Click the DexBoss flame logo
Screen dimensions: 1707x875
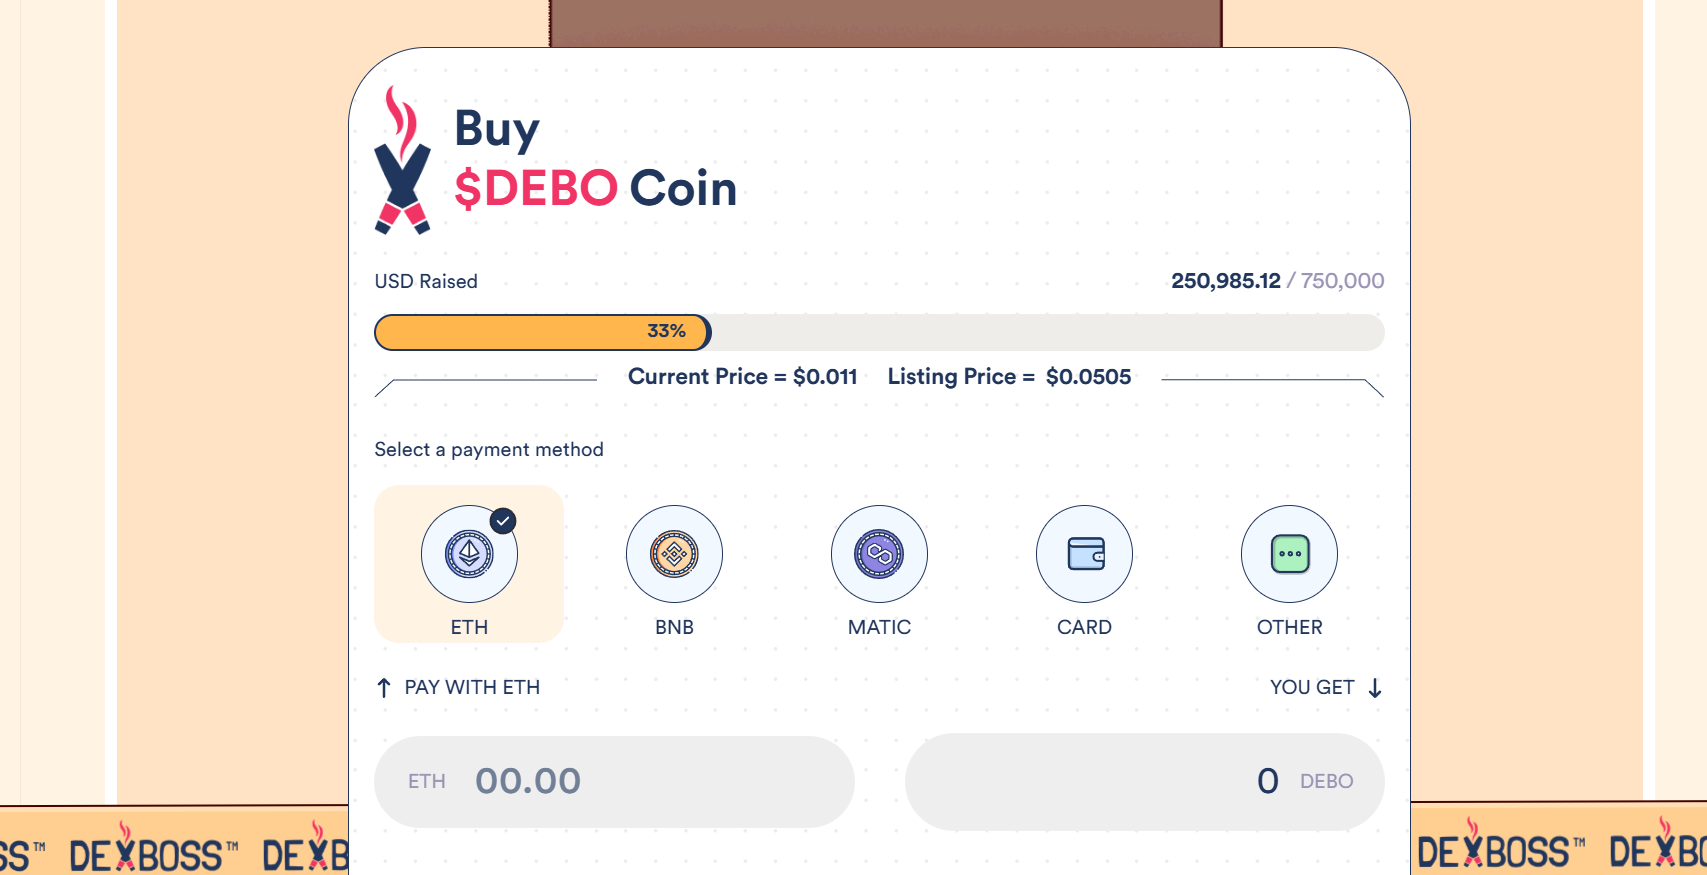(402, 160)
